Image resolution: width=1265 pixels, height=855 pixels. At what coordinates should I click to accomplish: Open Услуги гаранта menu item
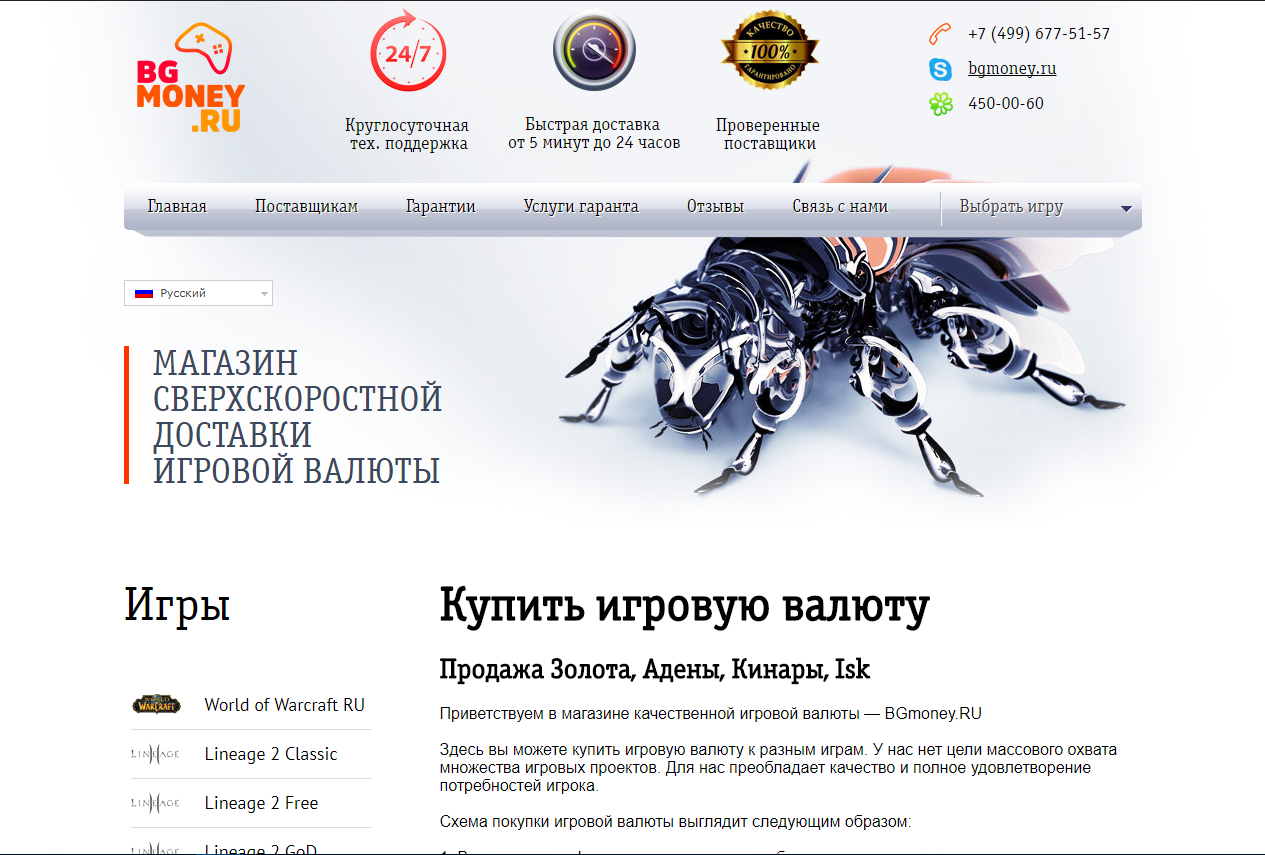(x=581, y=207)
